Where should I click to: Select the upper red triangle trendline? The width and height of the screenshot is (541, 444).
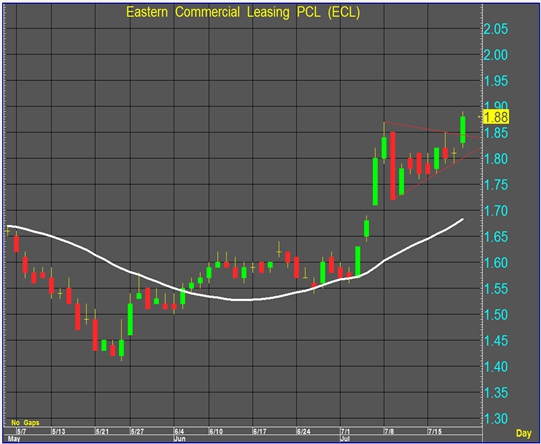(x=432, y=130)
